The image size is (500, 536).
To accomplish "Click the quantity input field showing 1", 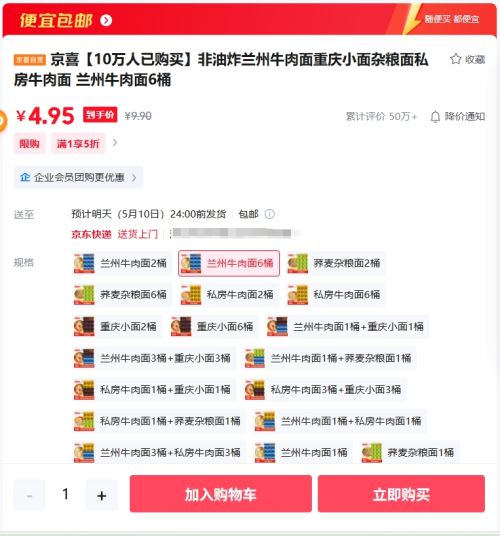I will [x=65, y=495].
